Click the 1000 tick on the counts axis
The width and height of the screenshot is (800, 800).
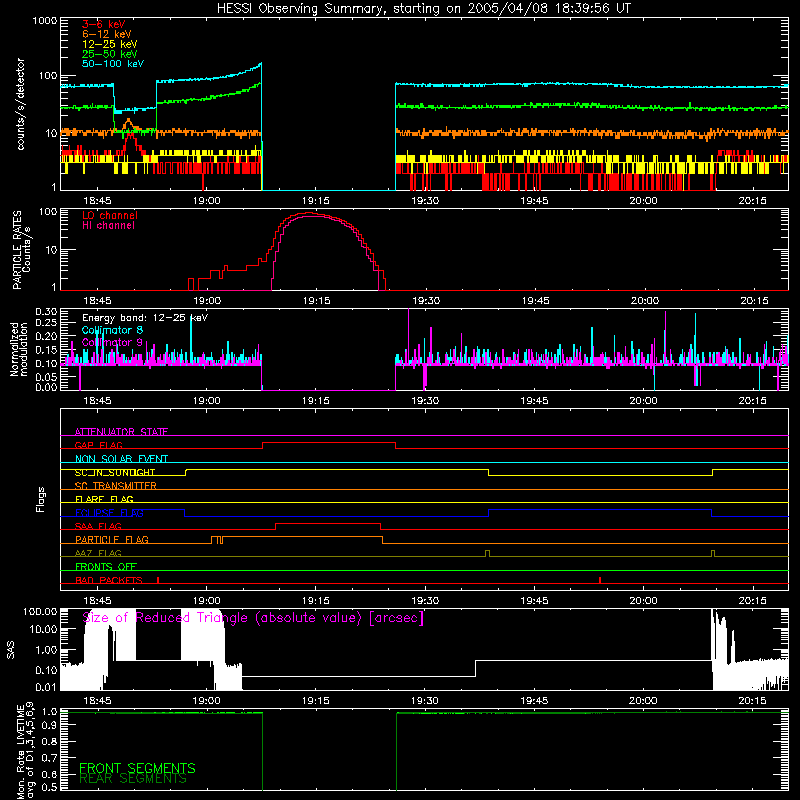pyautogui.click(x=45, y=21)
